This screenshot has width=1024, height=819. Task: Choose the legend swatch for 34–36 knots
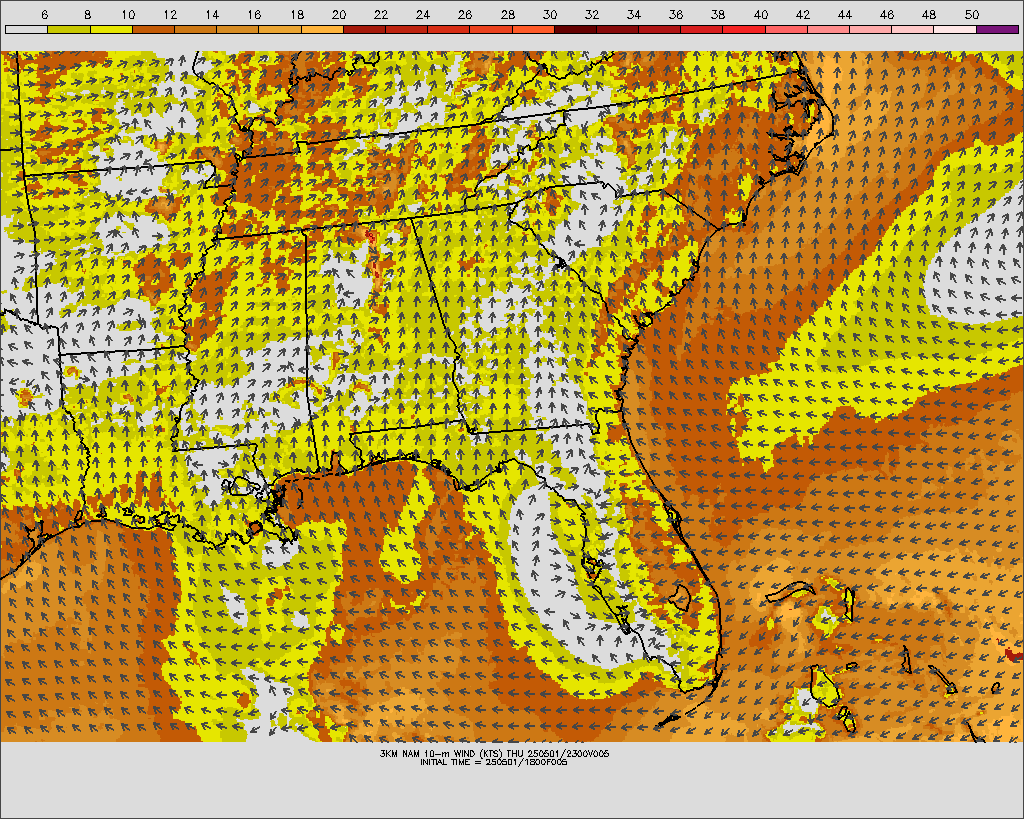pos(660,29)
